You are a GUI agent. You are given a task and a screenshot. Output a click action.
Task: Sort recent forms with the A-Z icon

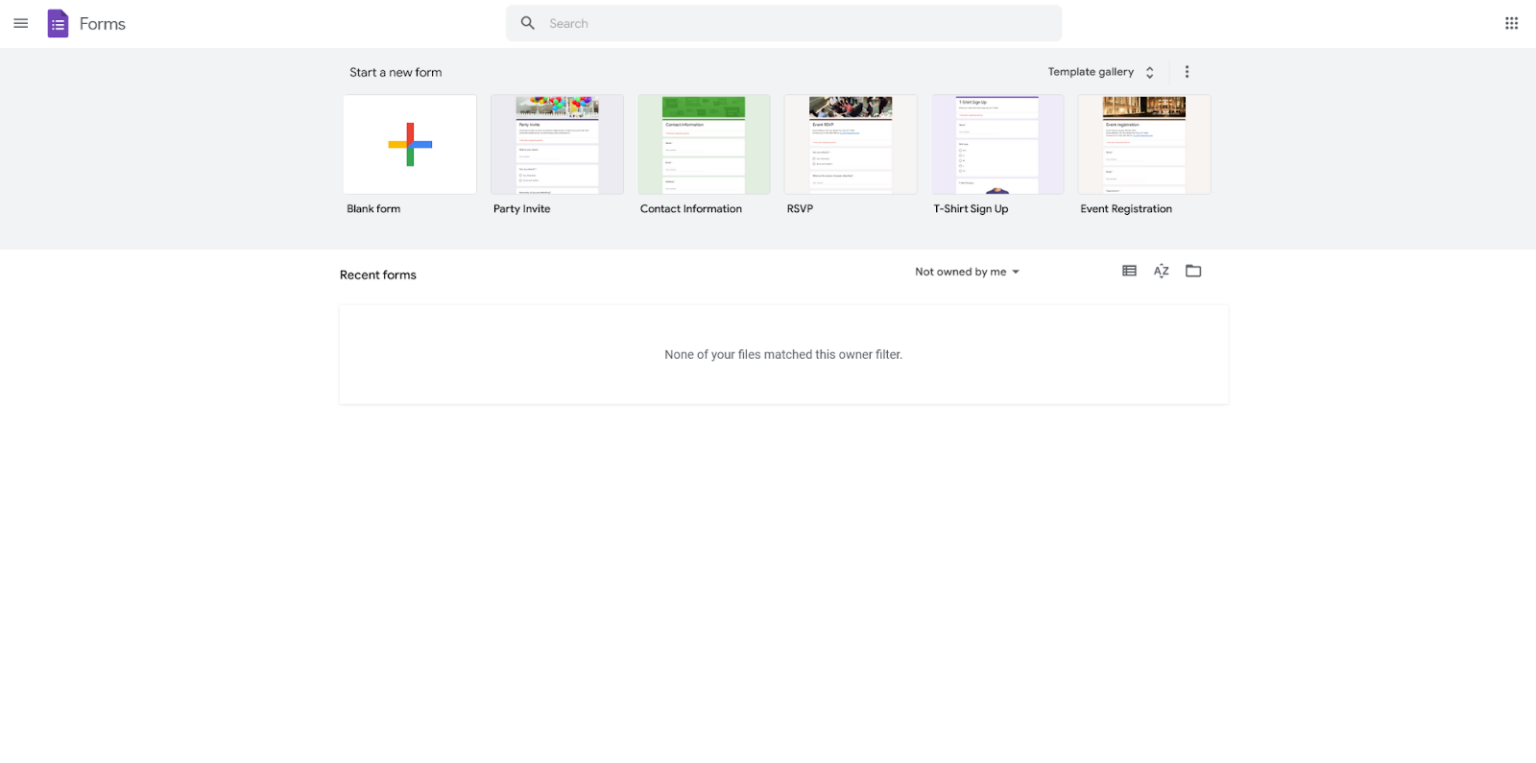[x=1161, y=270]
